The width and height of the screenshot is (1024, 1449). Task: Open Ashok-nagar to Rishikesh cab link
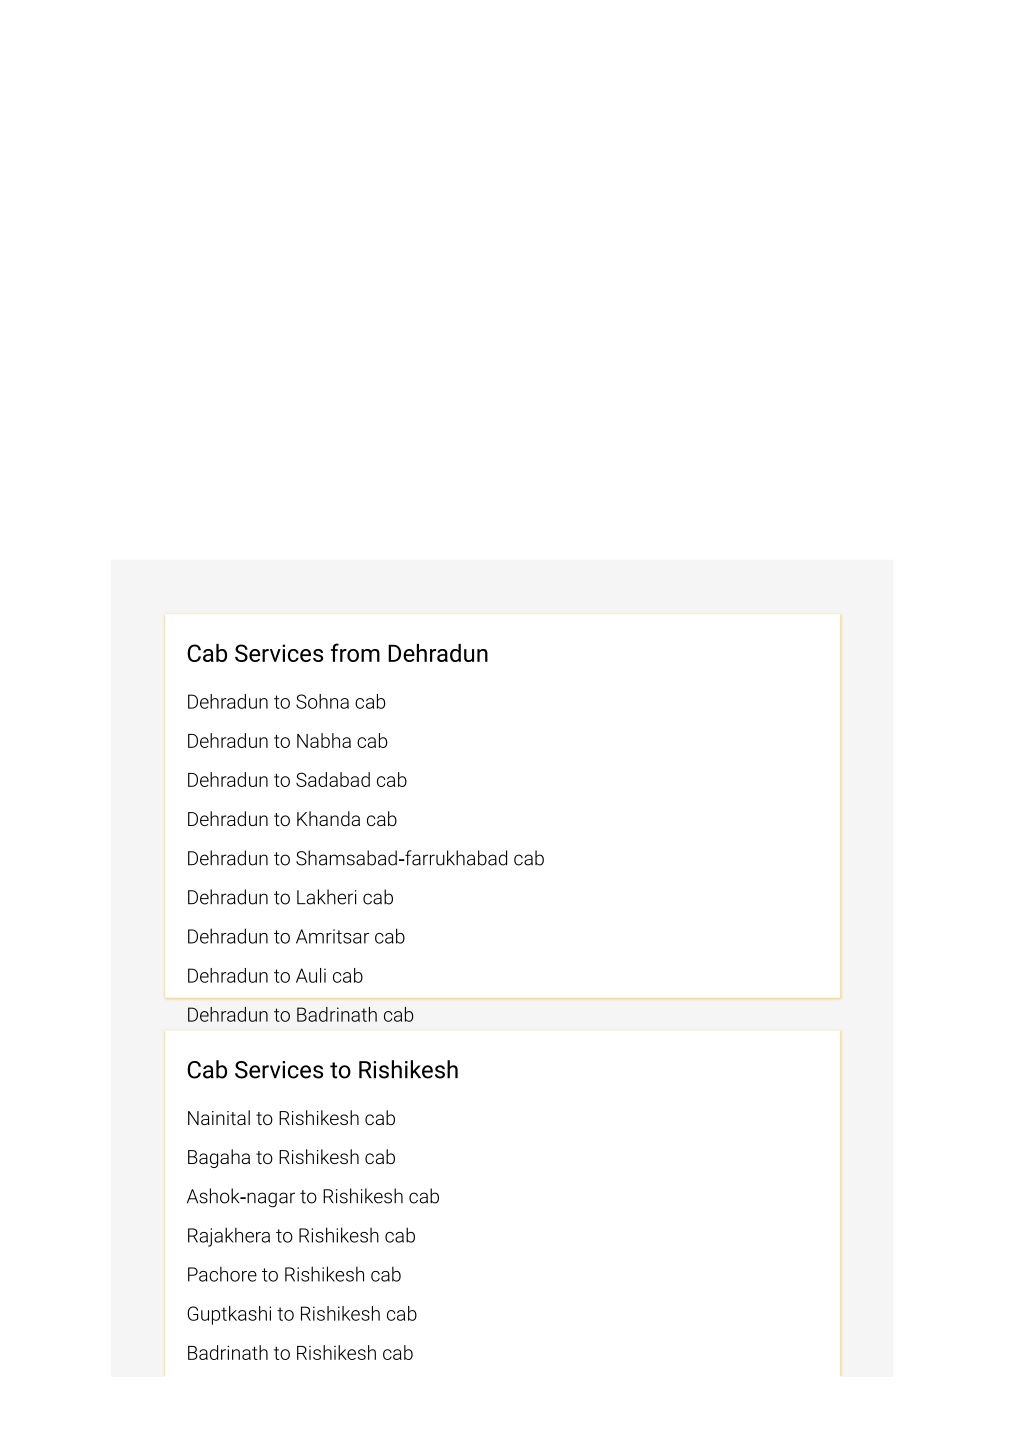tap(313, 1197)
